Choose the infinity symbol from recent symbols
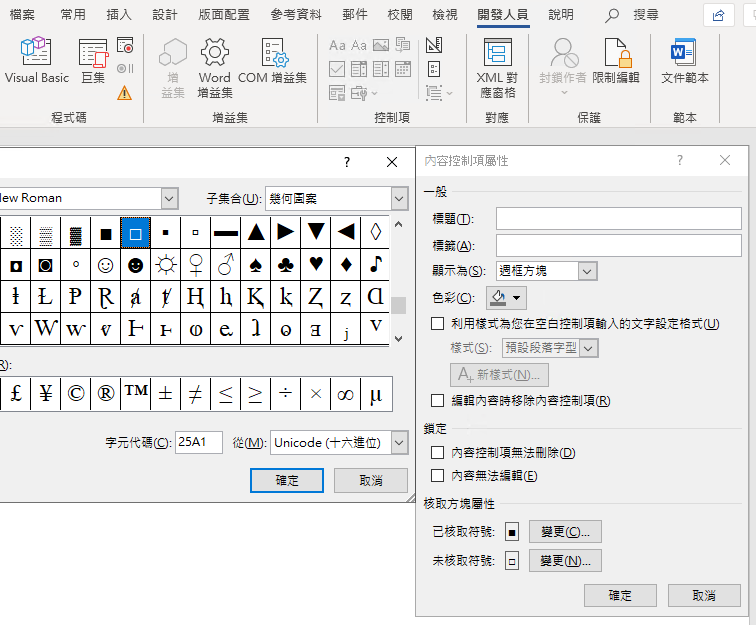This screenshot has width=756, height=625. click(x=346, y=394)
